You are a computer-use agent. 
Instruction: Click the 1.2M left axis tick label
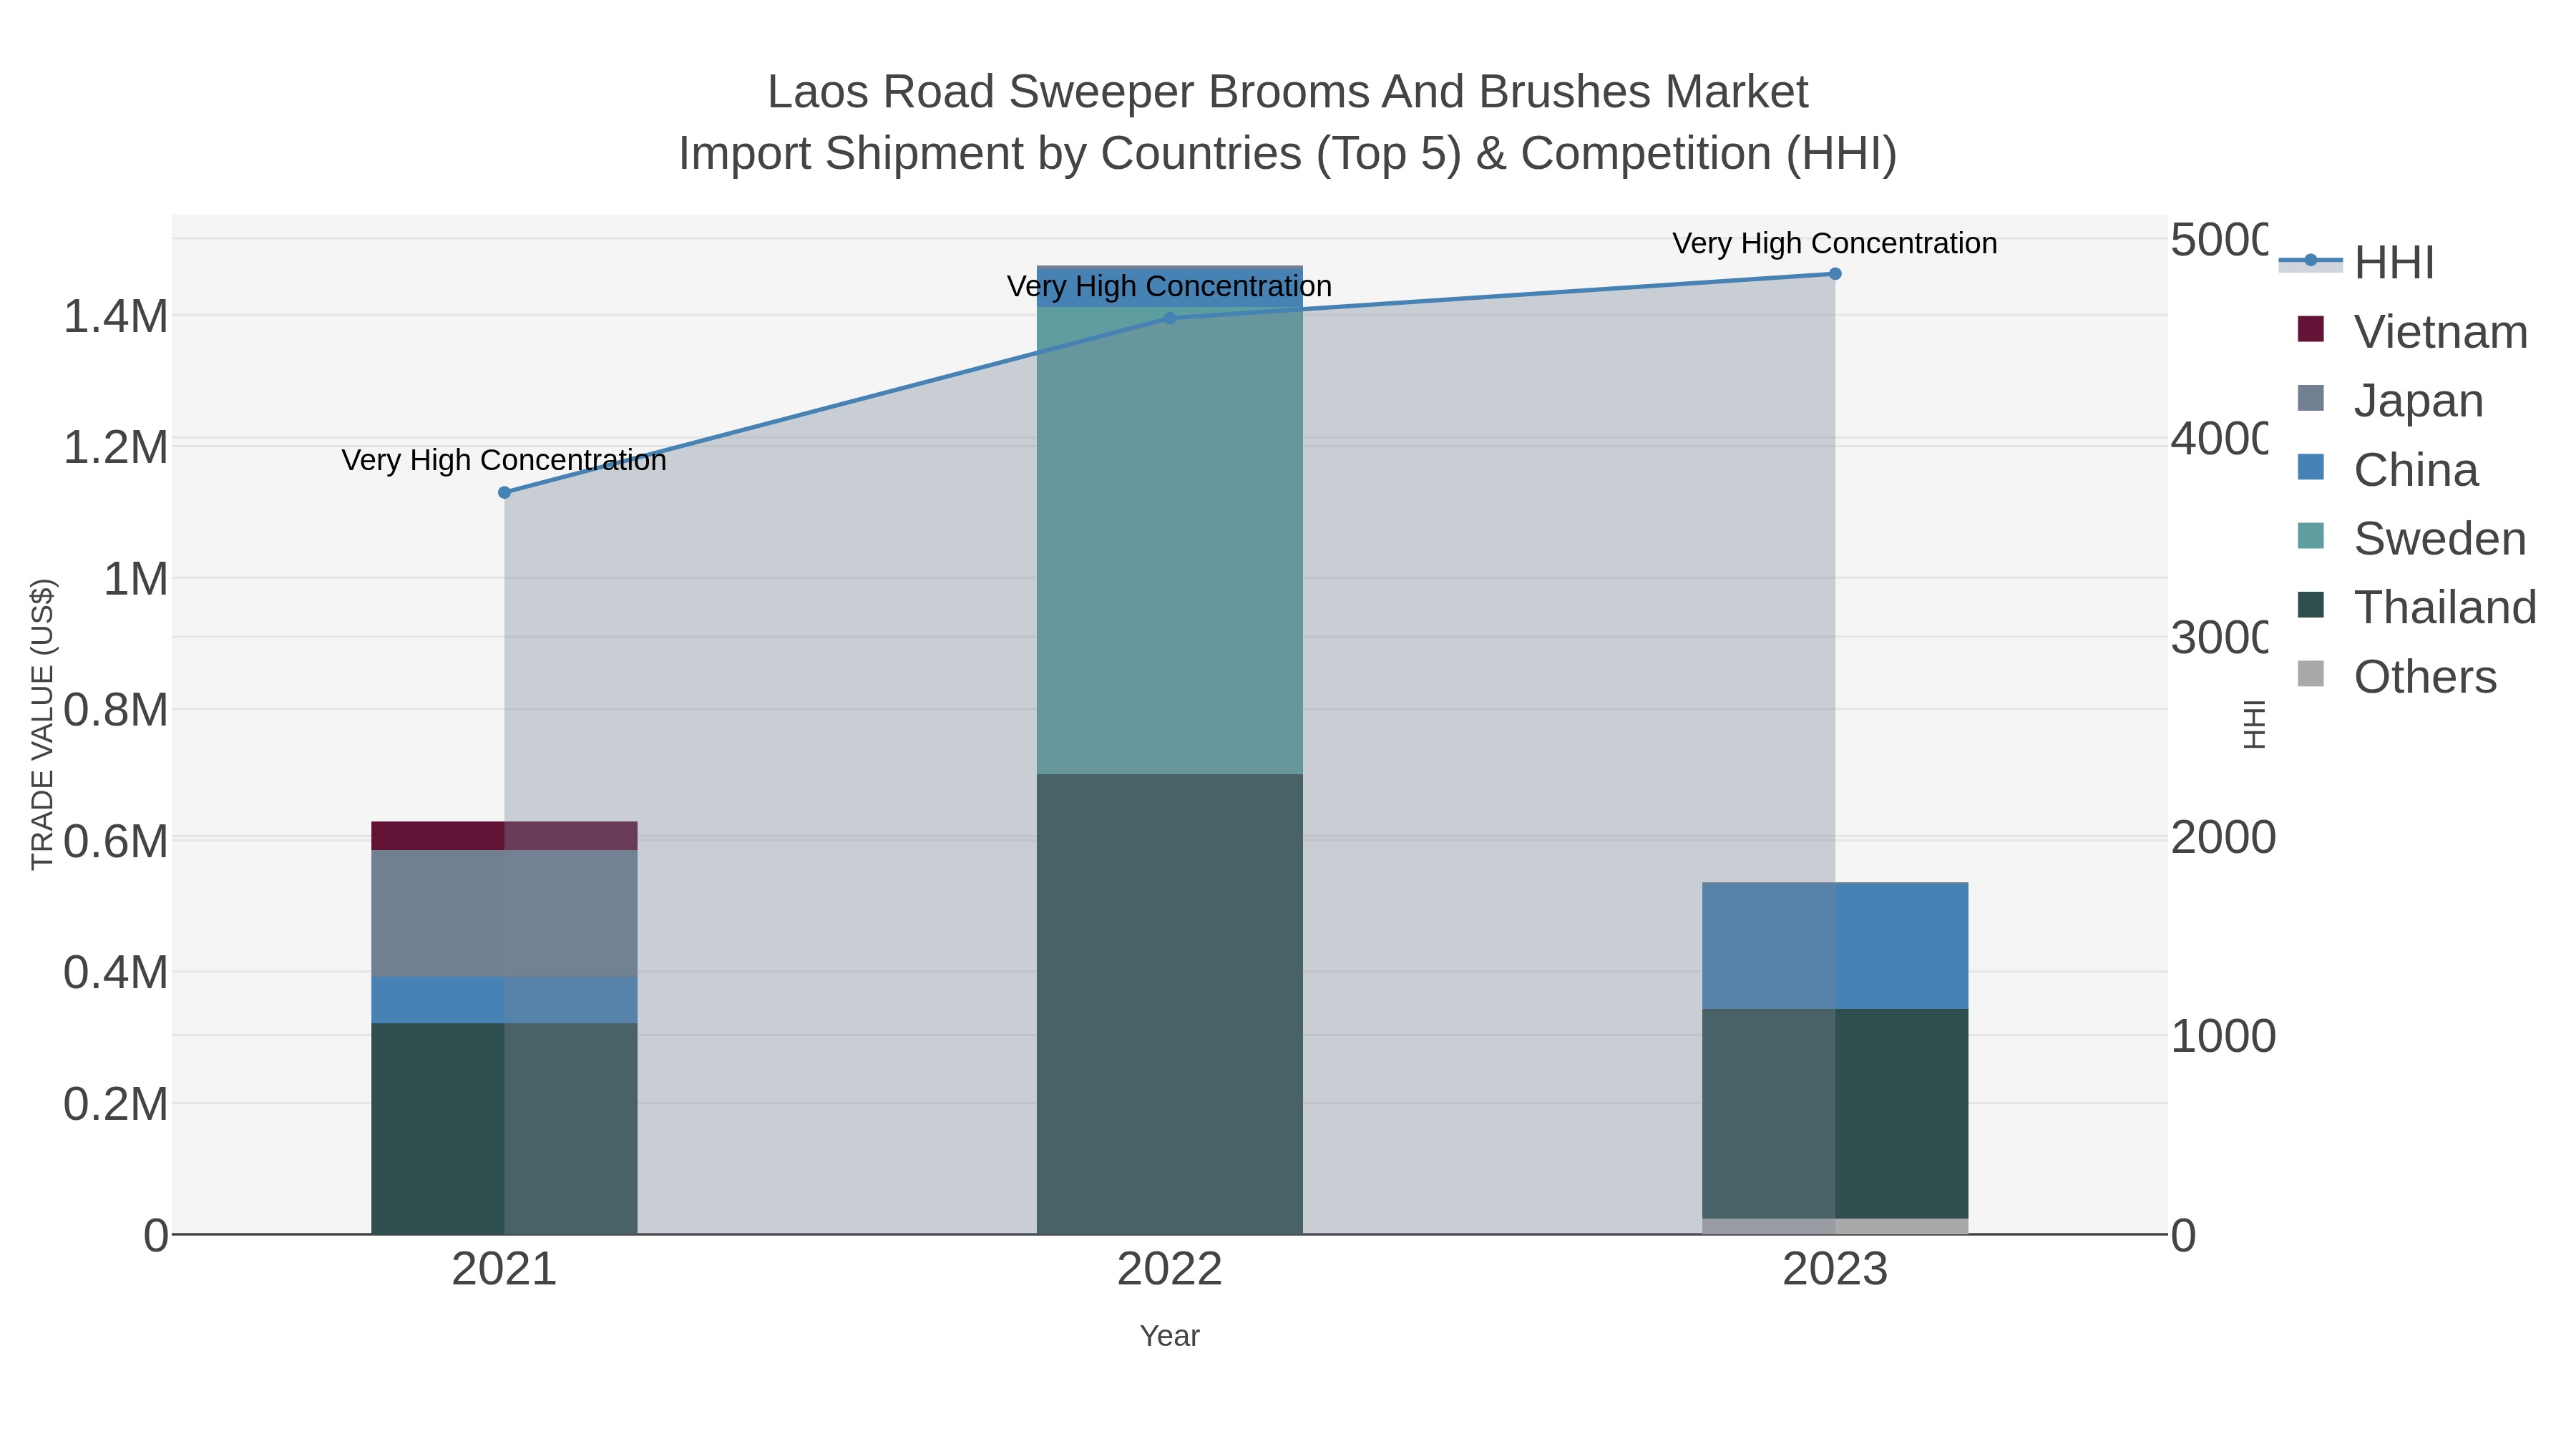click(x=116, y=447)
